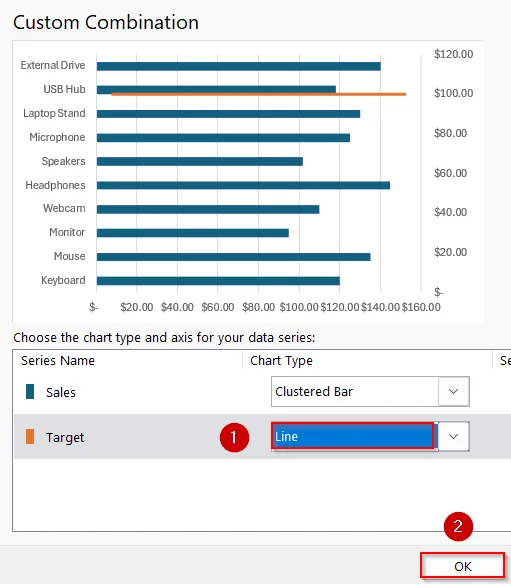Open the Target chart type dropdown arrow
The height and width of the screenshot is (584, 511).
453,437
